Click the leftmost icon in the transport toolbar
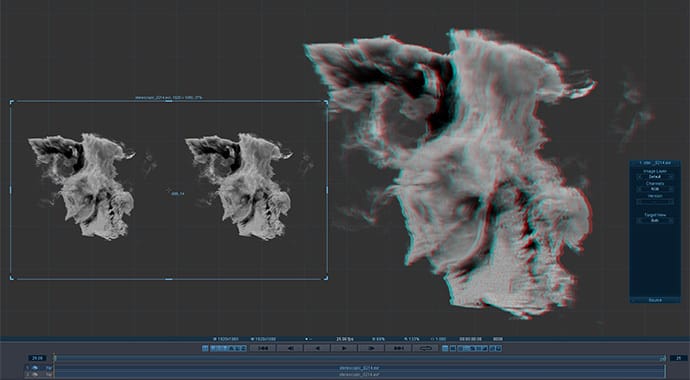This screenshot has width=690, height=380. point(205,348)
